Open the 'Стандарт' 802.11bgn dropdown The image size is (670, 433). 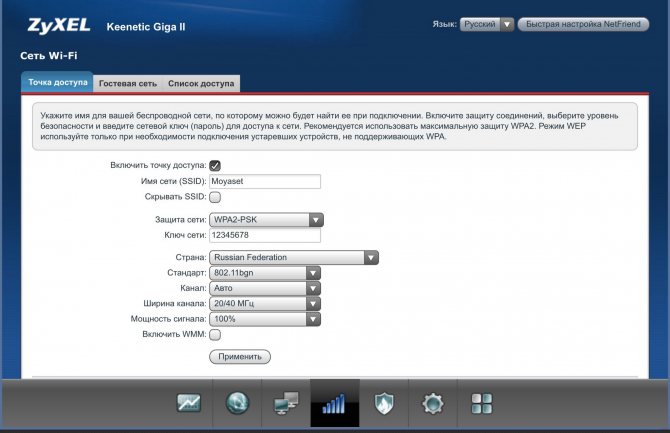click(x=264, y=273)
